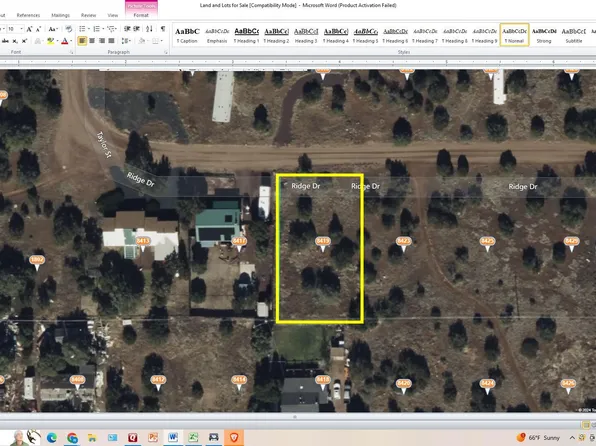
Task: Toggle Align Text Left
Action: (x=82, y=41)
